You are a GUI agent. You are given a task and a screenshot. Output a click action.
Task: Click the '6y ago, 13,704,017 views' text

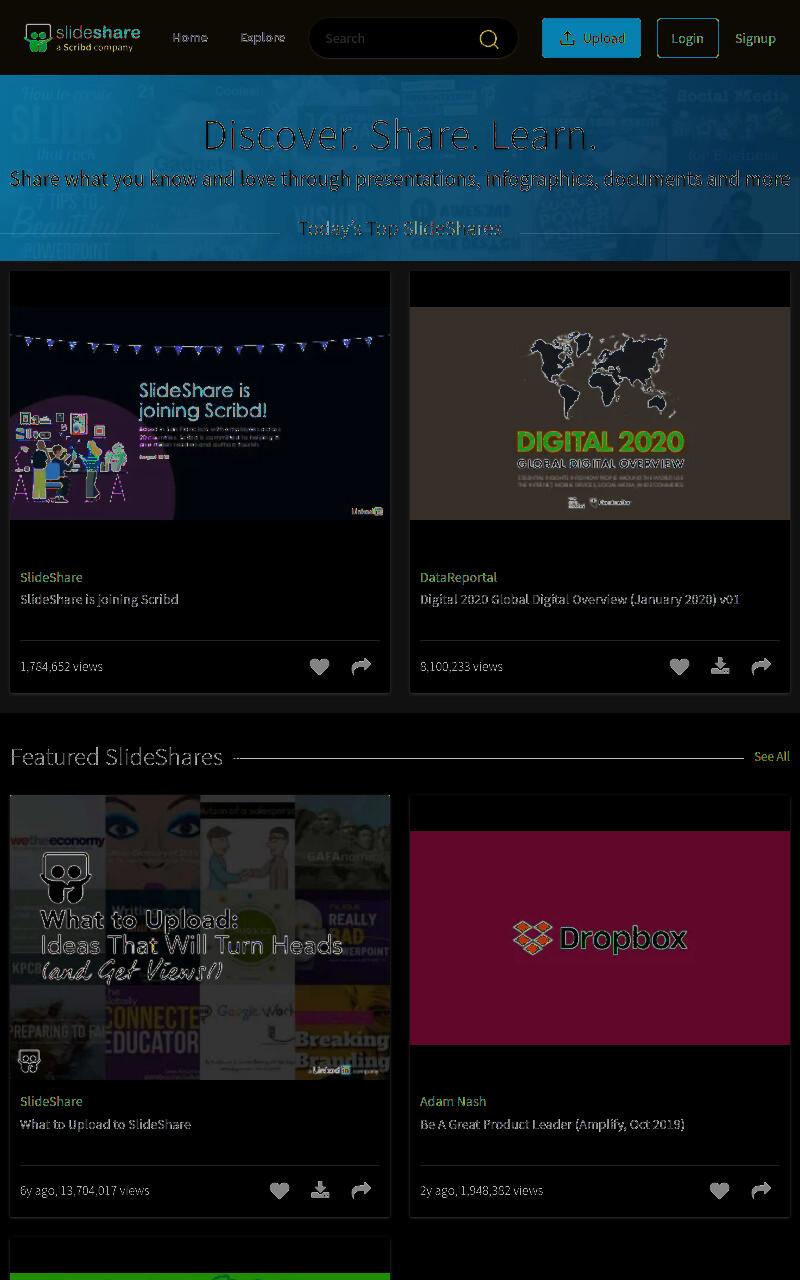[x=84, y=1190]
